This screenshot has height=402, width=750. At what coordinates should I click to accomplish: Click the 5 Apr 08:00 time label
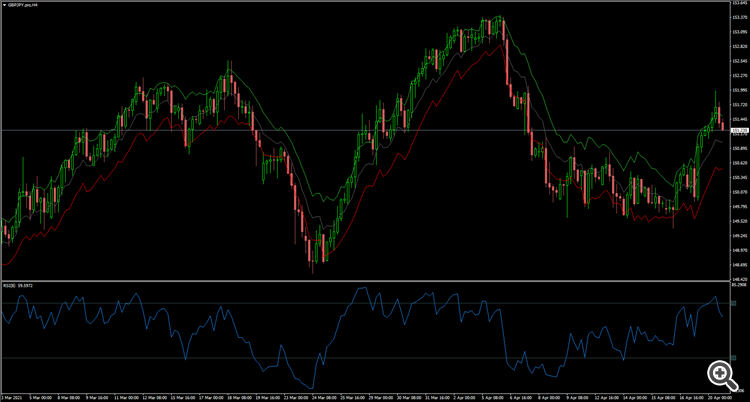pyautogui.click(x=491, y=398)
